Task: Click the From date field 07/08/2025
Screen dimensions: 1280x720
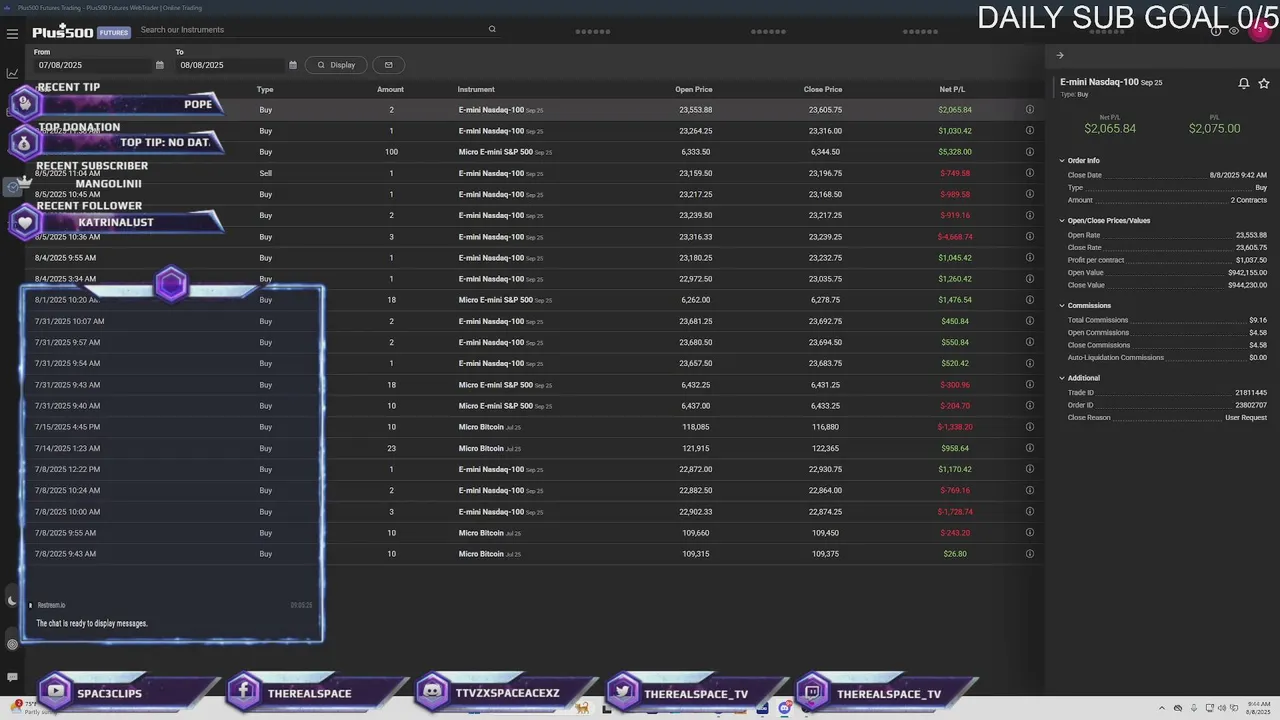Action: [x=92, y=65]
